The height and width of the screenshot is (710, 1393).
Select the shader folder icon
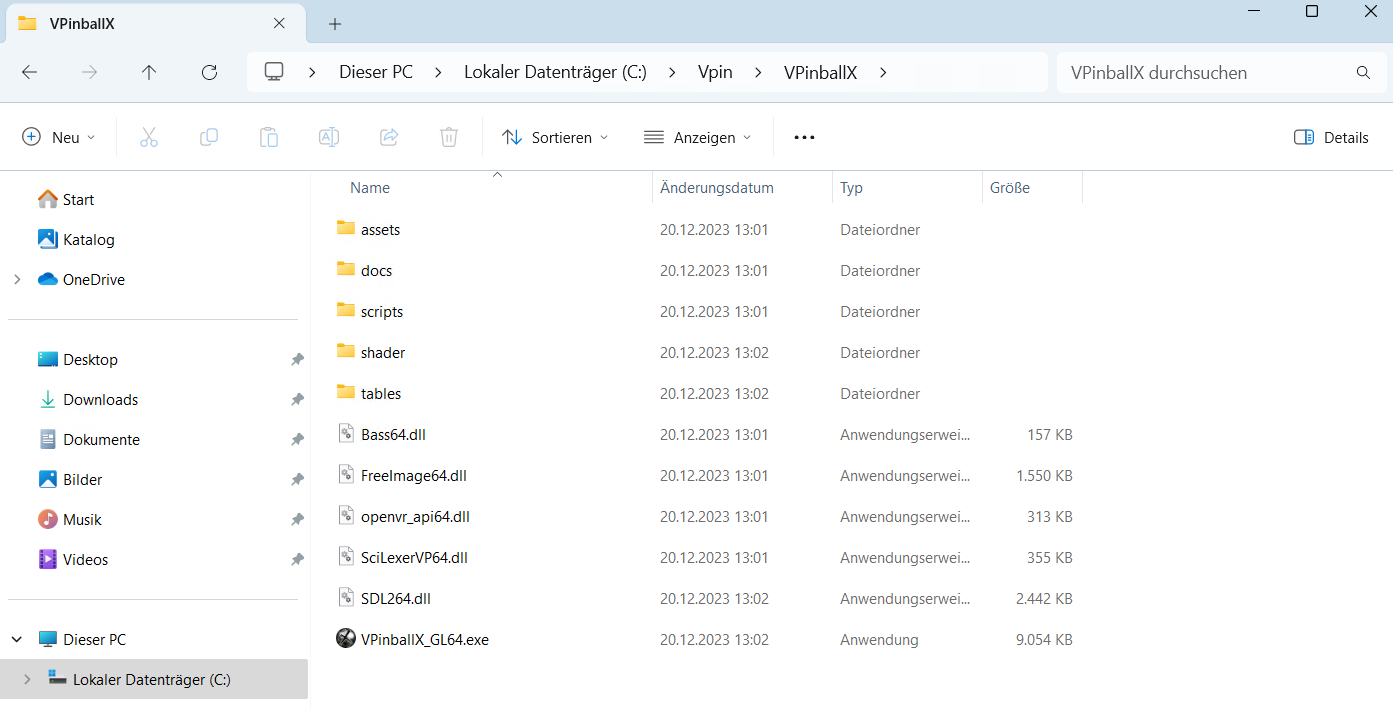[x=346, y=352]
